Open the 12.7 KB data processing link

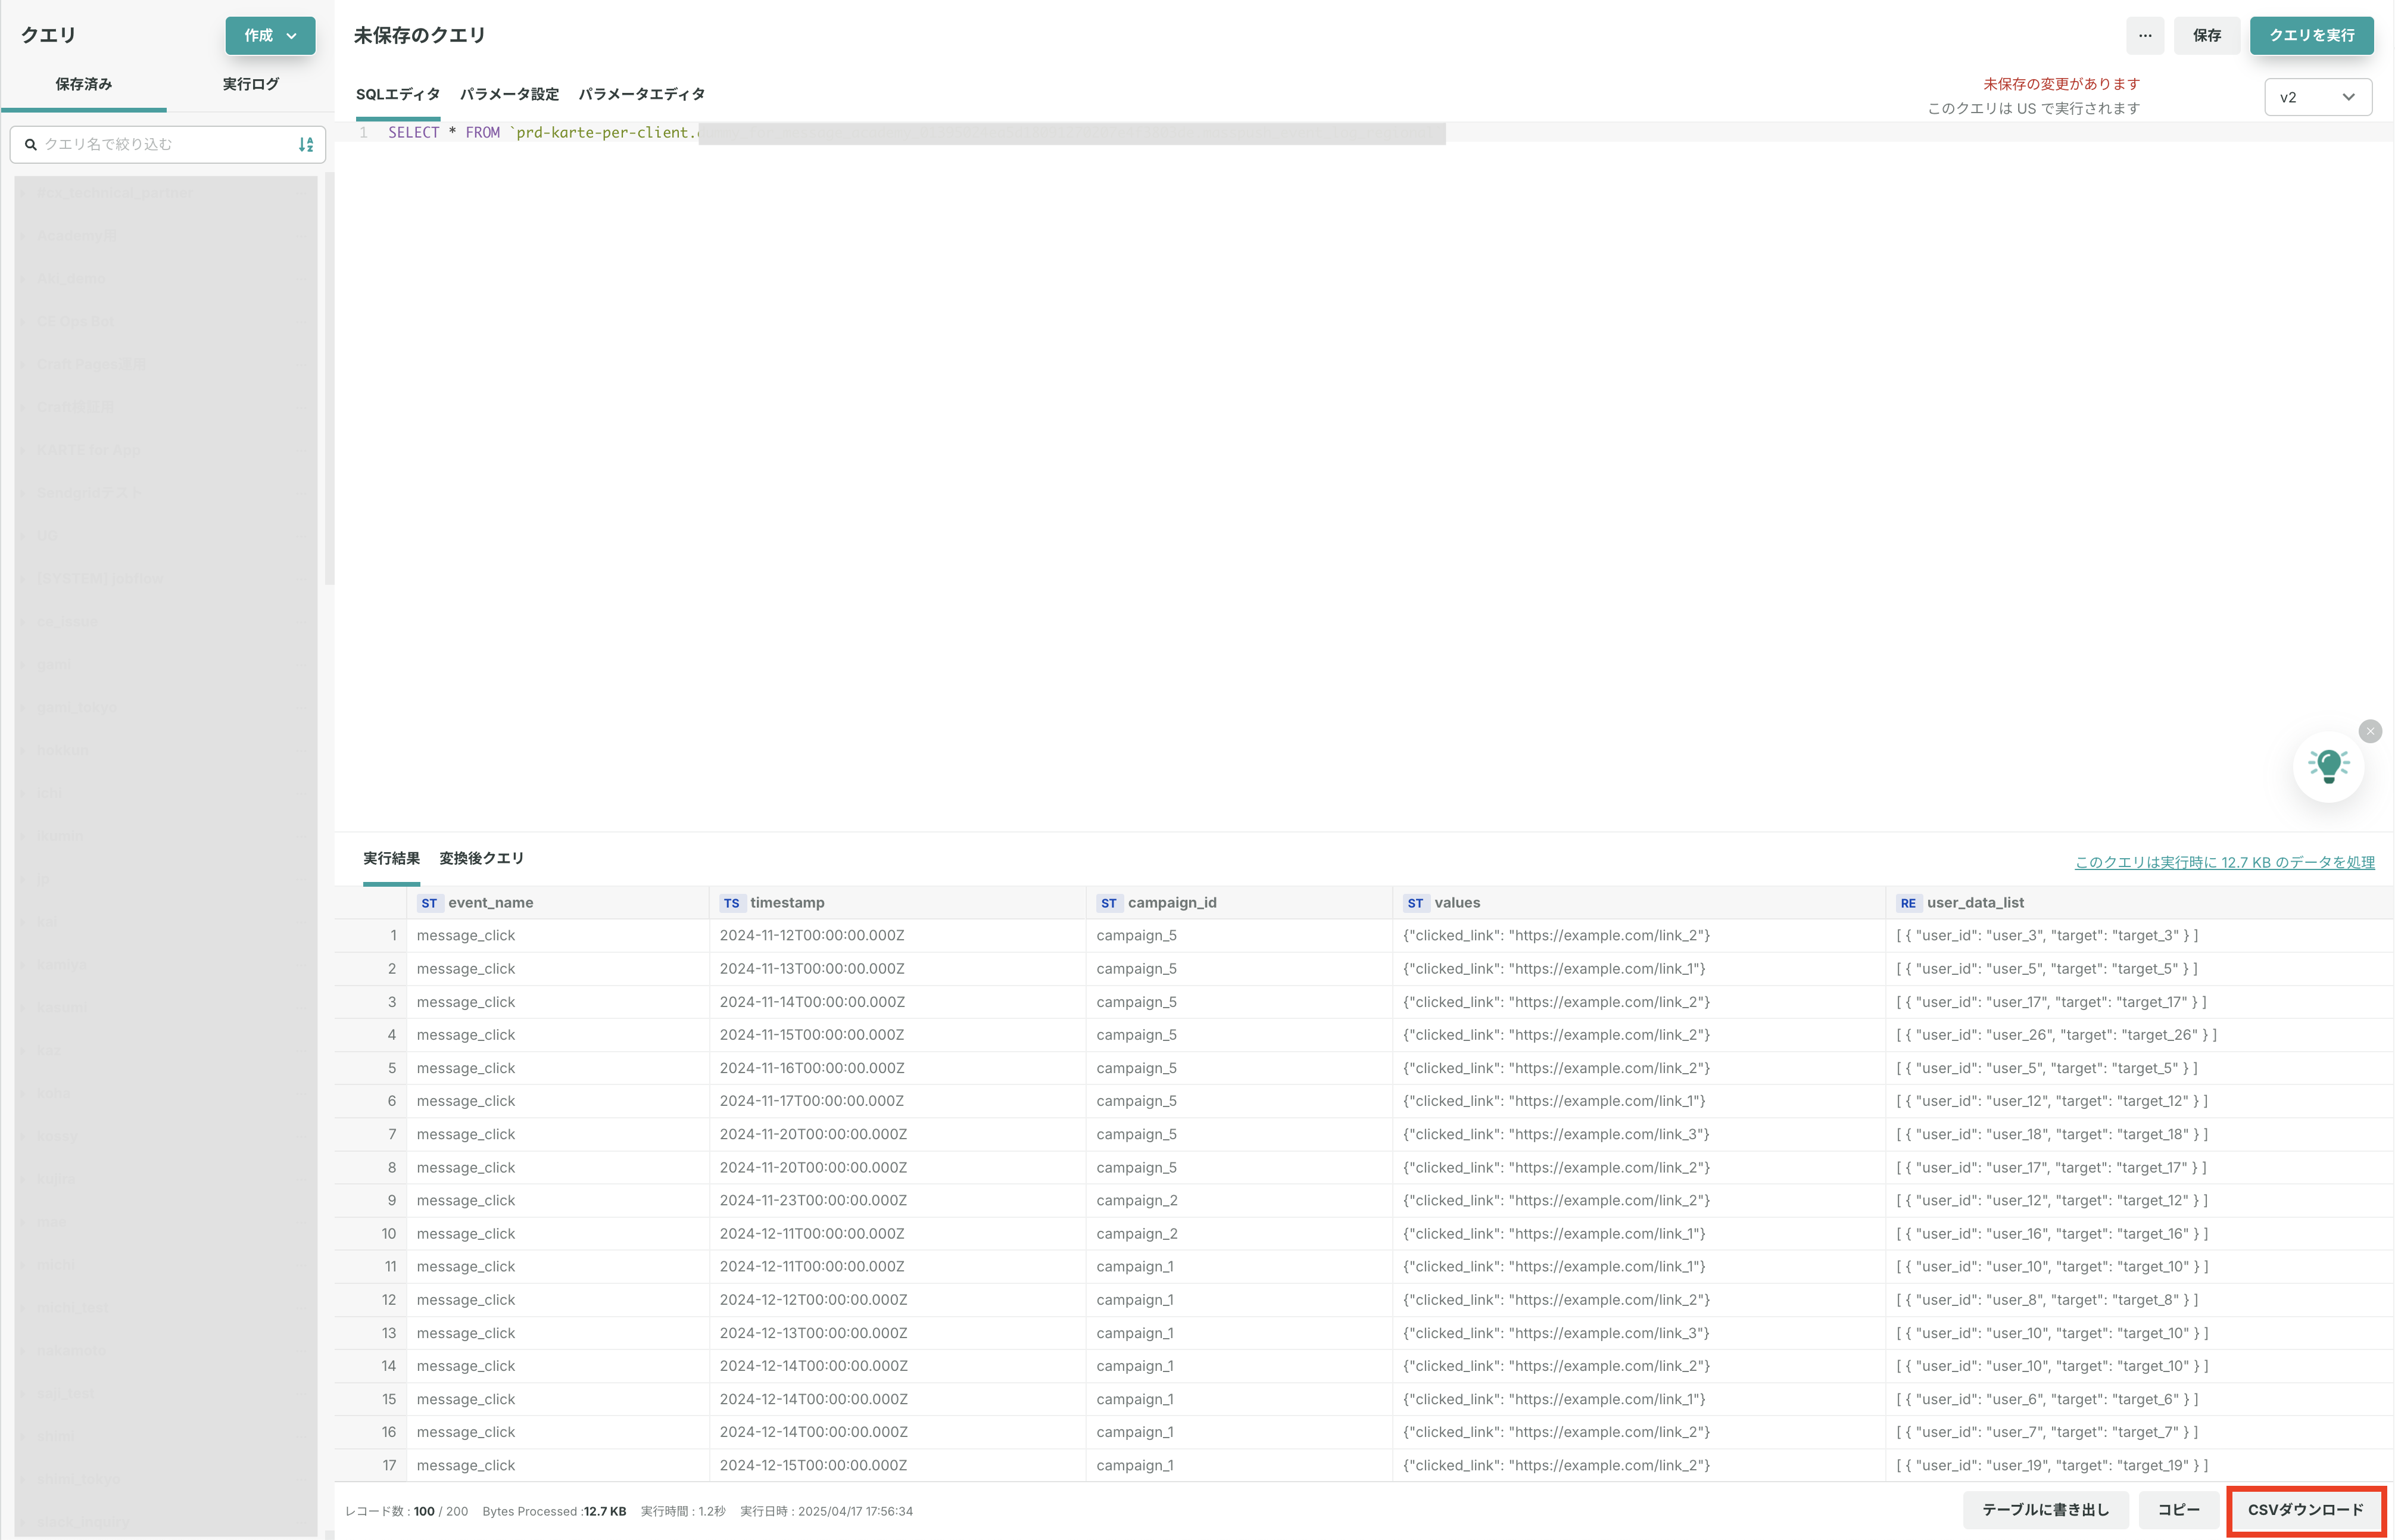2224,862
